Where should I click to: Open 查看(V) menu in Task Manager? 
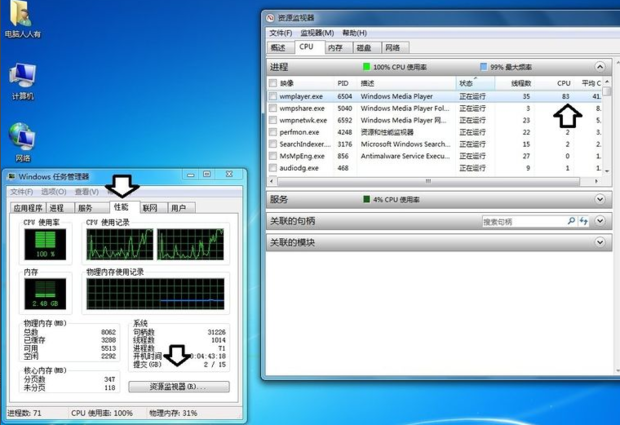[x=87, y=192]
